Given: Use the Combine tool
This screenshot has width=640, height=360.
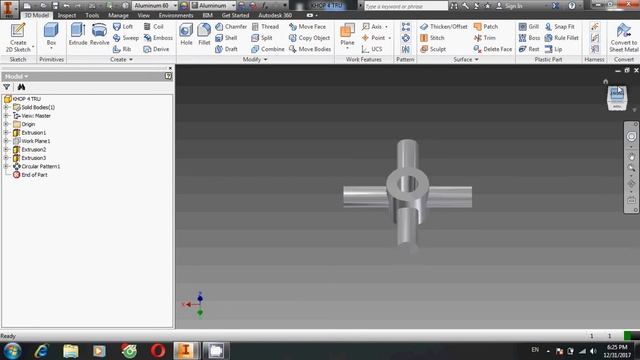Looking at the screenshot, I should point(268,49).
